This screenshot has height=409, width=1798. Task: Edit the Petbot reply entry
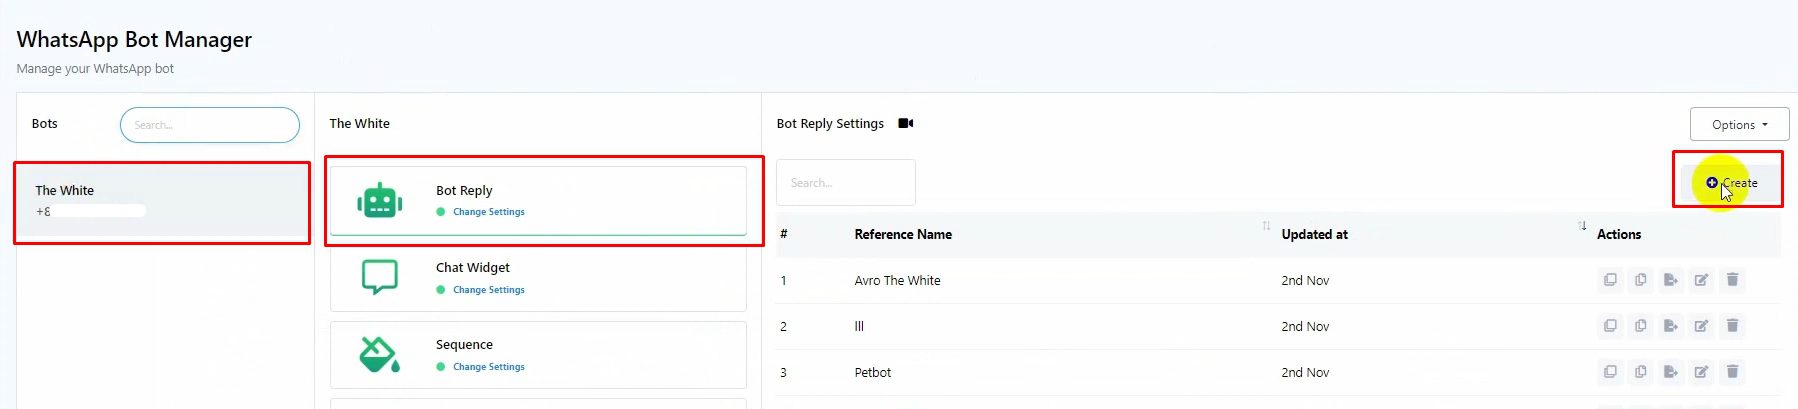click(x=1701, y=372)
